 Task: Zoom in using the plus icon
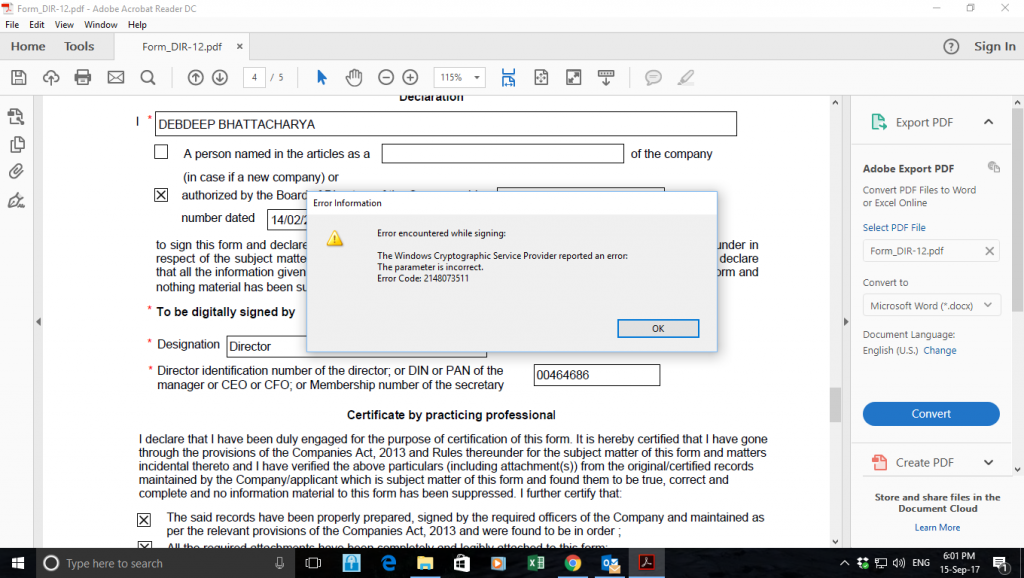point(410,77)
